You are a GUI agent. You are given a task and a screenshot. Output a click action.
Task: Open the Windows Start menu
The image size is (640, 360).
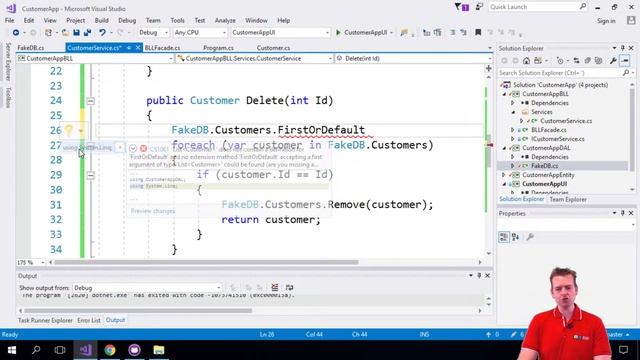(x=12, y=350)
